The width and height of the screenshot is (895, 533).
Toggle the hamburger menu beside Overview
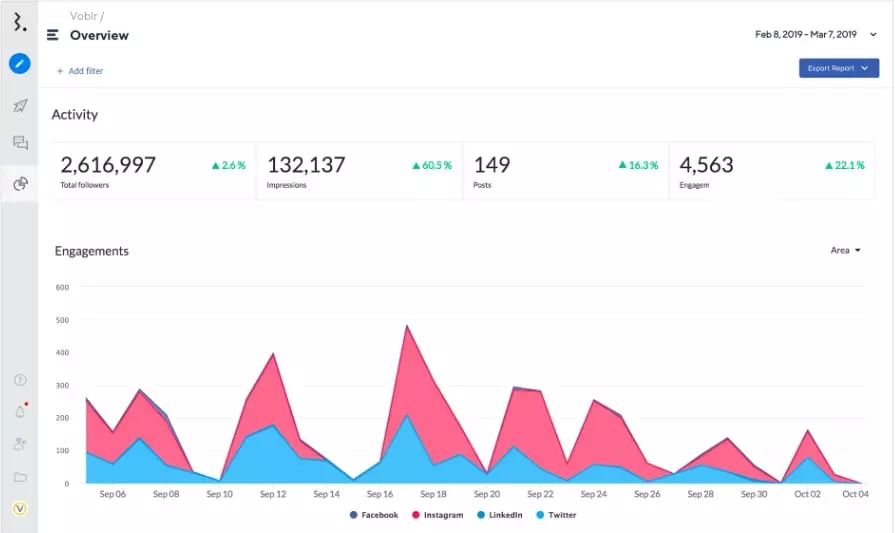[x=53, y=35]
